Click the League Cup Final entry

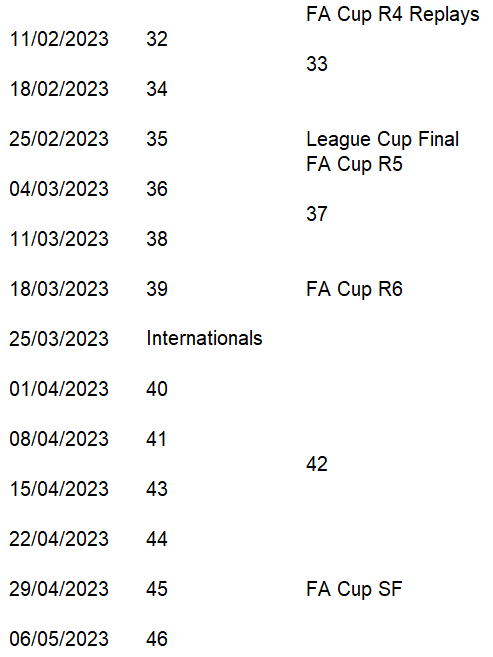[x=382, y=140]
